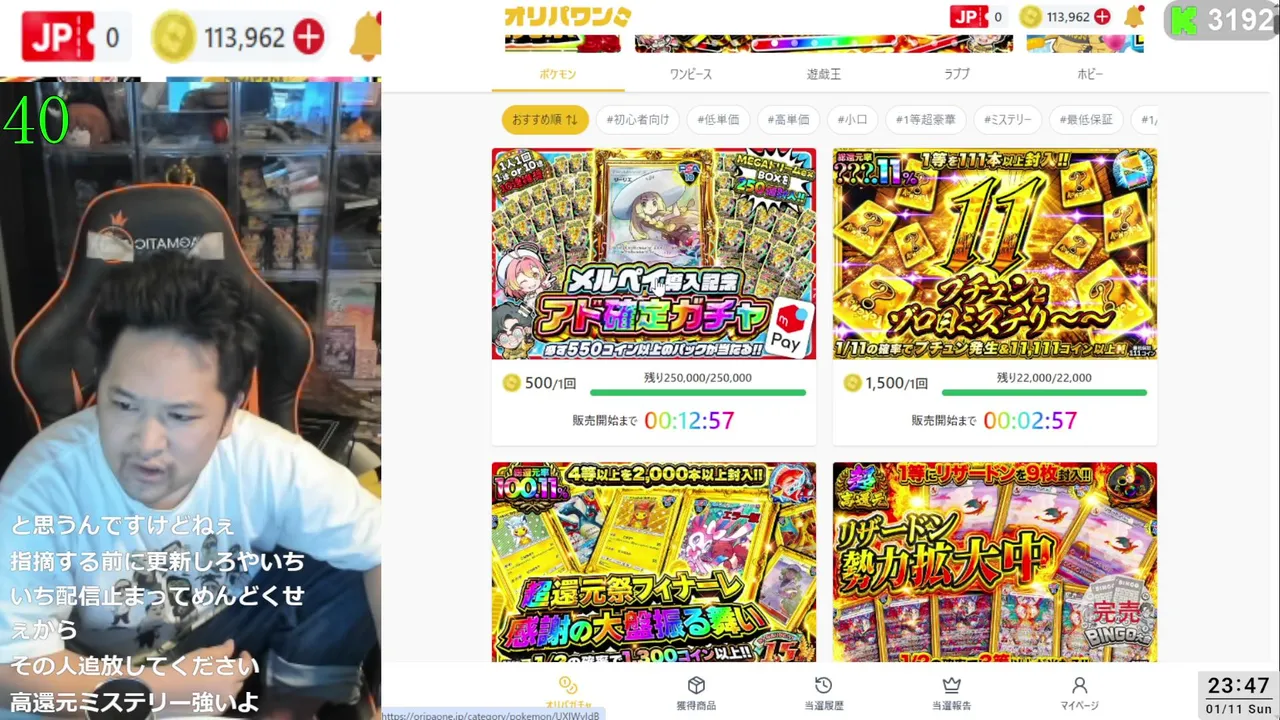
Task: Click the coin icon next to 500/1回
Action: 512,383
